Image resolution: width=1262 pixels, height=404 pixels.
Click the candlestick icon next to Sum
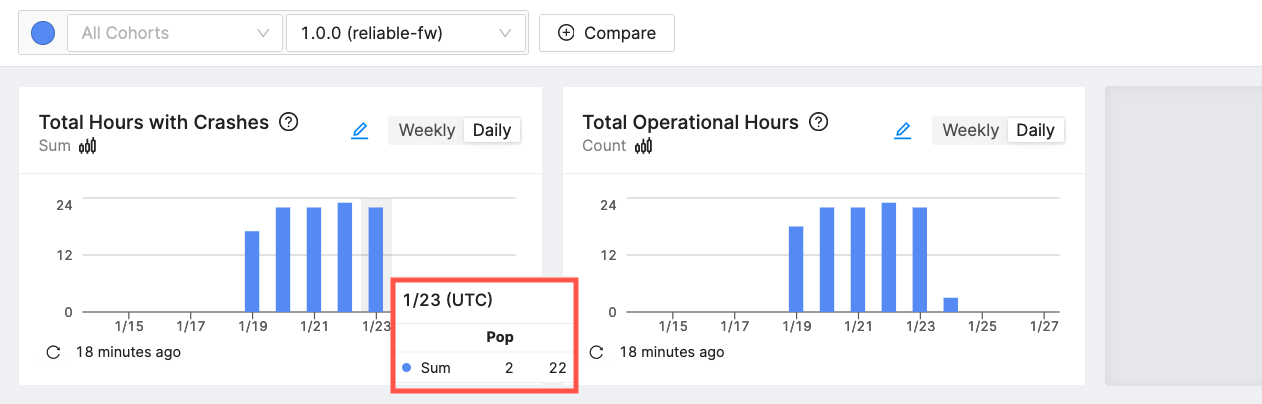point(88,146)
